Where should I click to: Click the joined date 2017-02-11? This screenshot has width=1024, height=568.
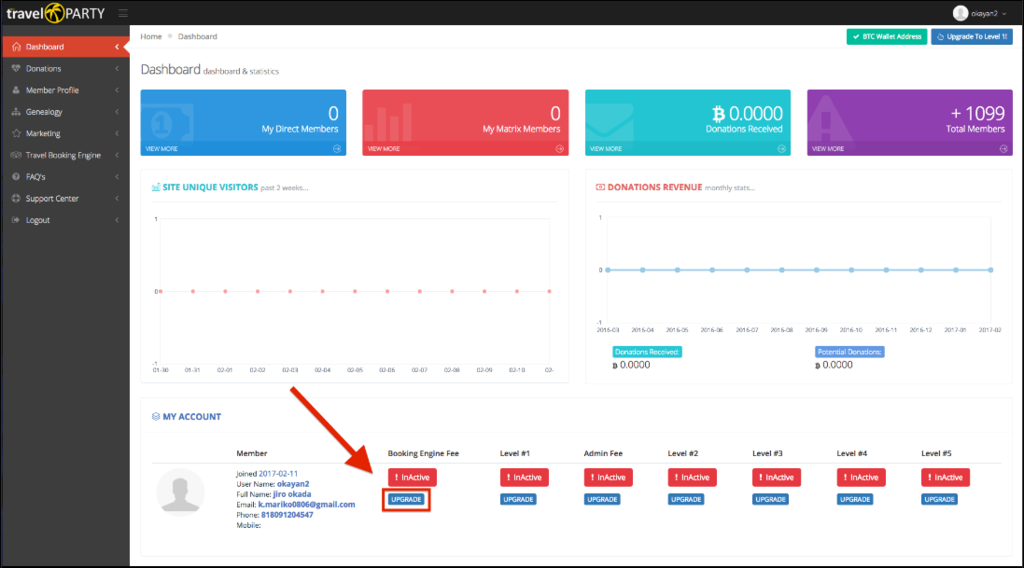tap(278, 473)
